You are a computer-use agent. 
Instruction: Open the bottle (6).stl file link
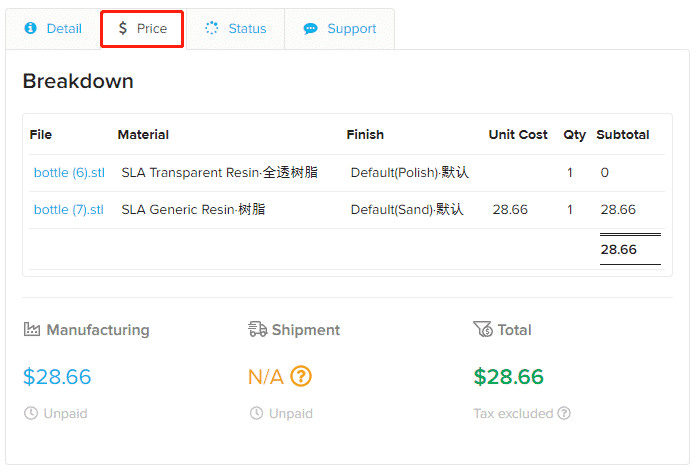pyautogui.click(x=69, y=172)
